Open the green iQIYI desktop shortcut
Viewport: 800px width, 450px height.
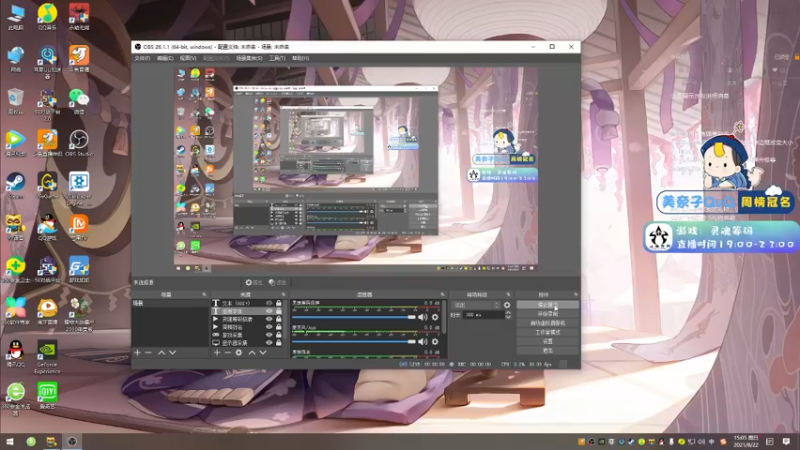click(47, 396)
